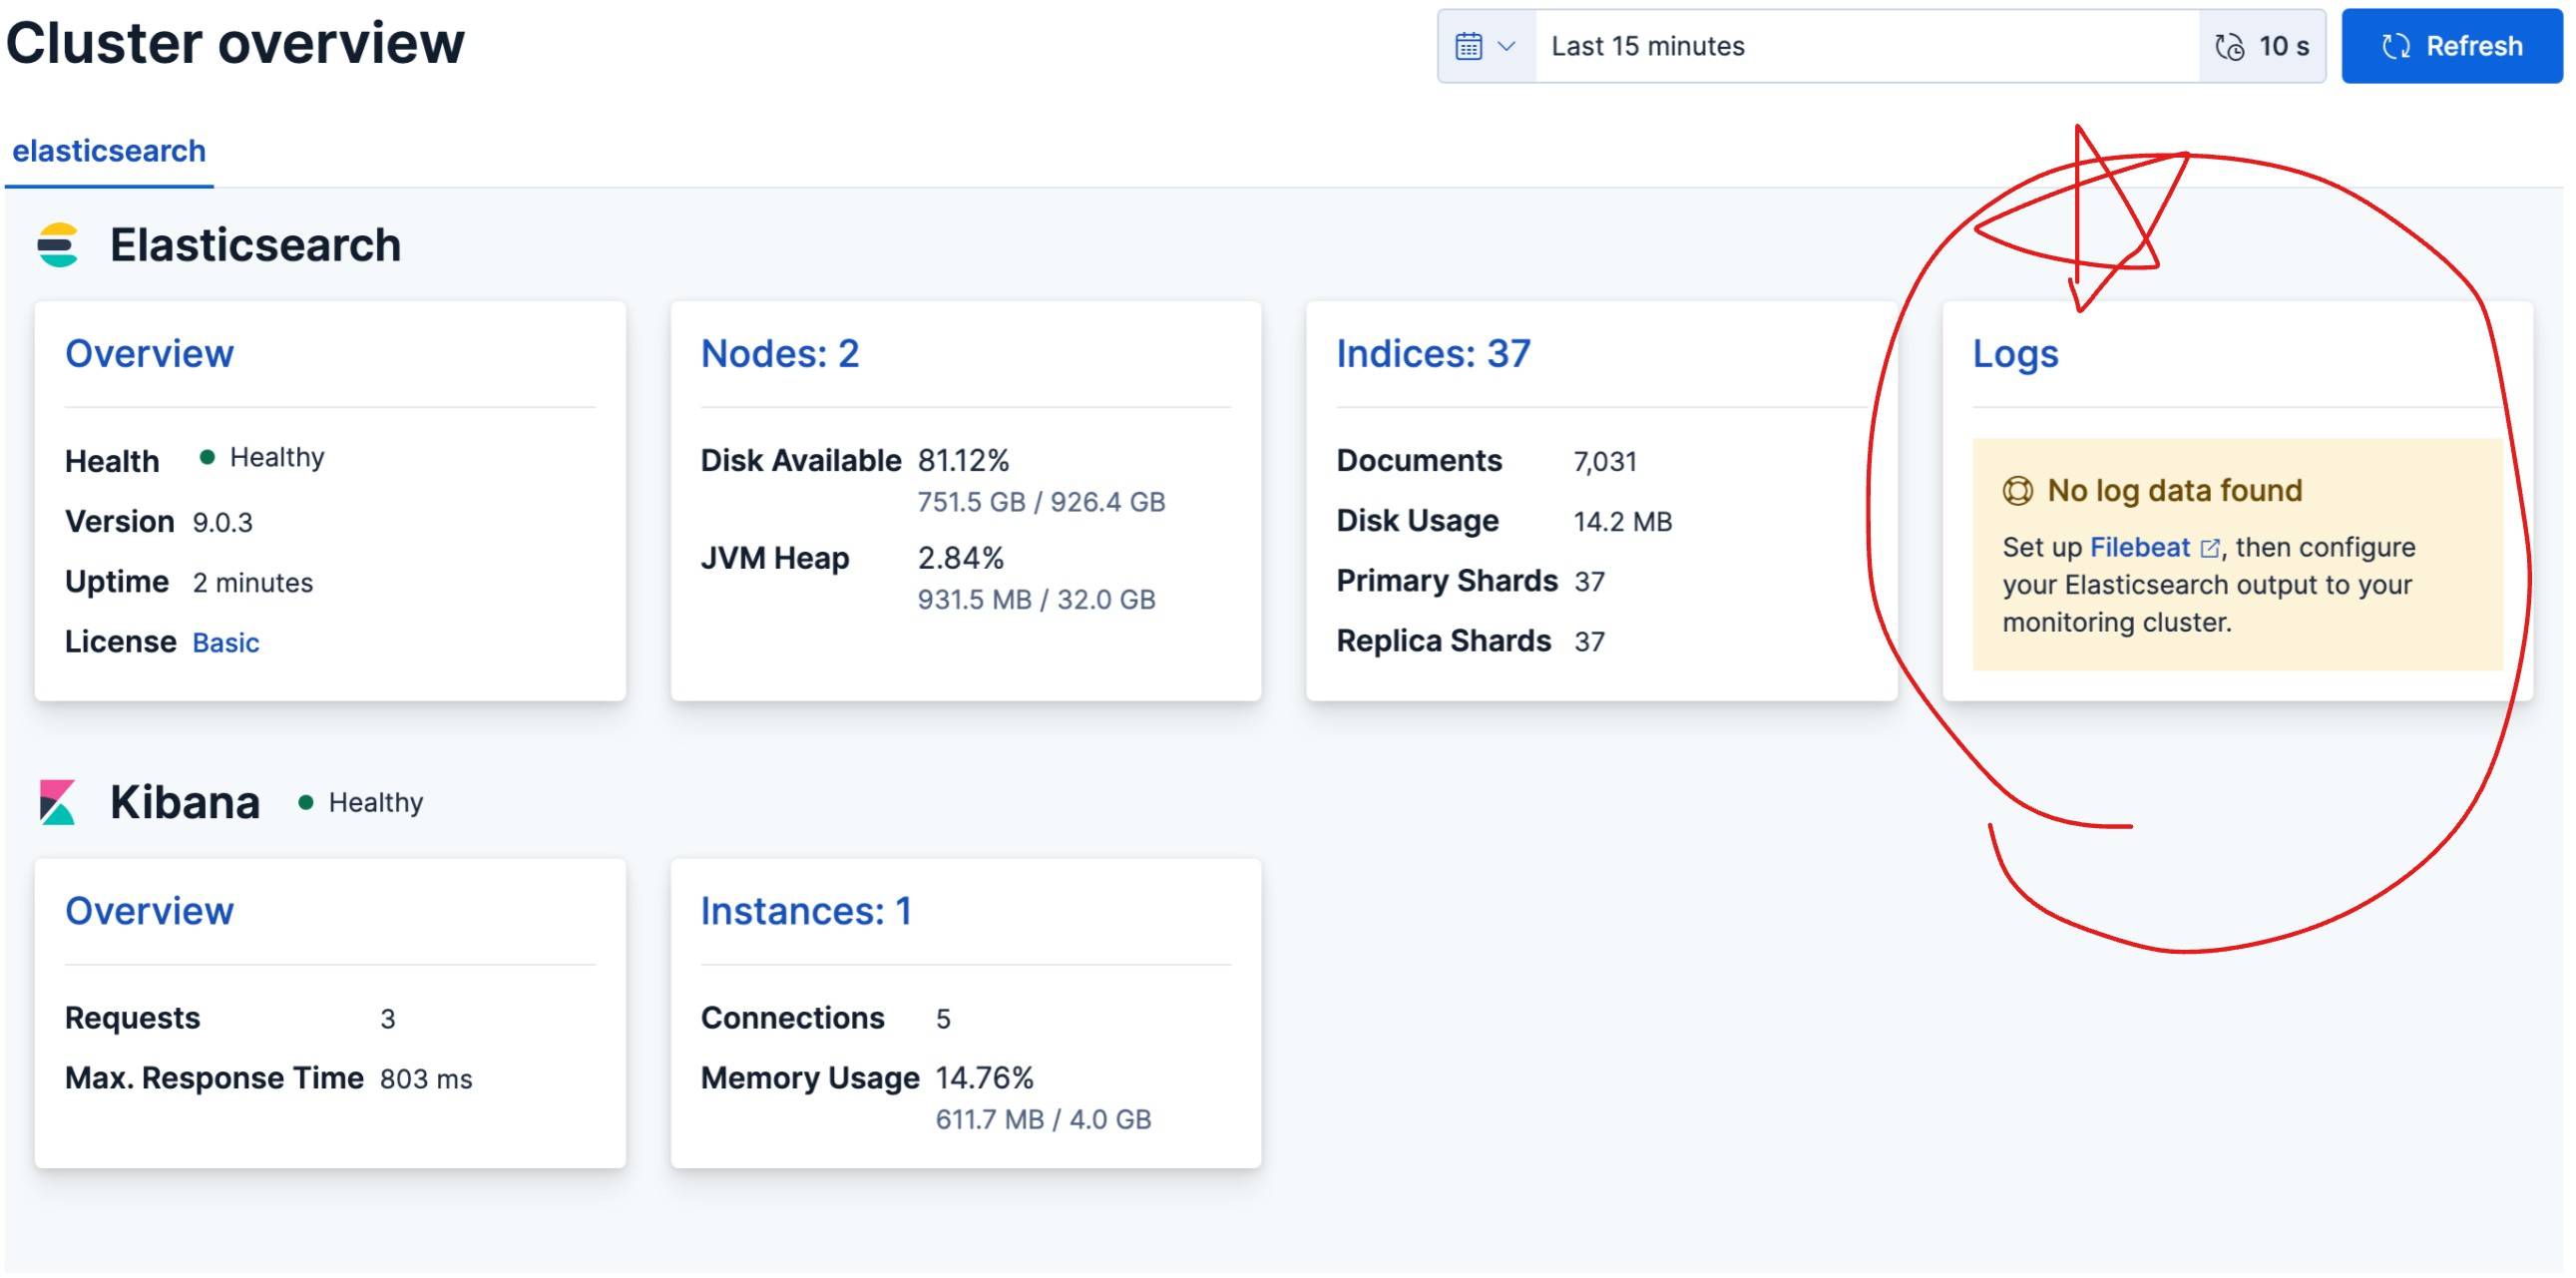Click the 931.5 MB / 32.0 GB text
Image resolution: width=2576 pixels, height=1278 pixels.
pos(1036,600)
